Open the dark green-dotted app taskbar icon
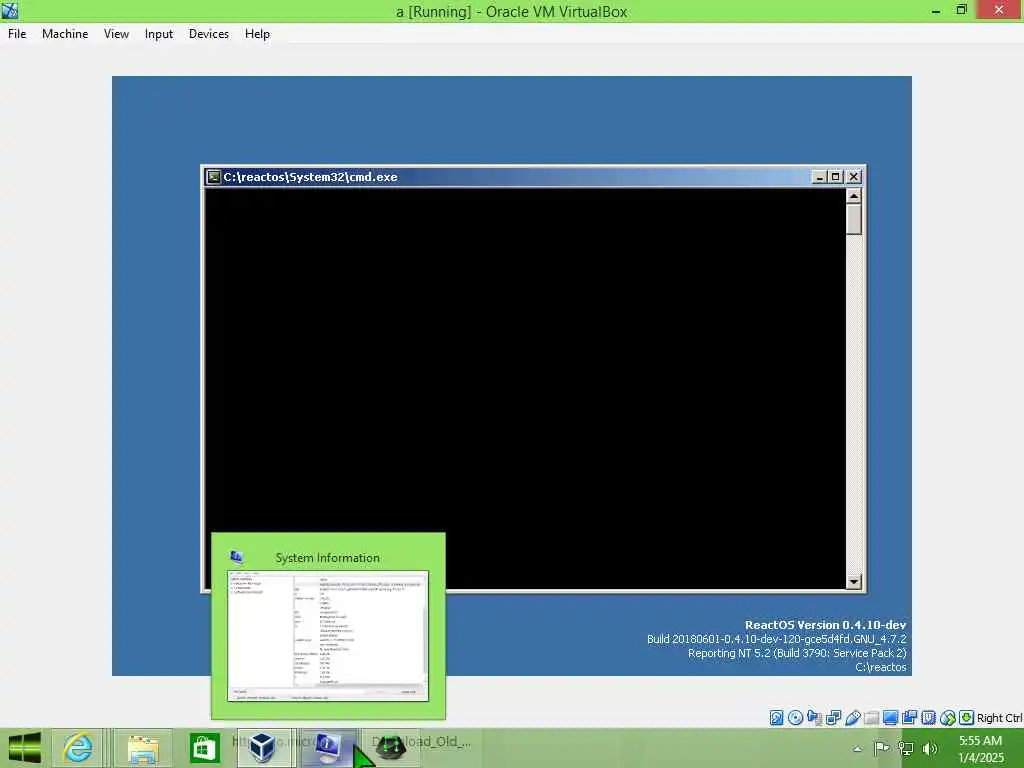Screen dimensions: 1024x768 click(392, 748)
